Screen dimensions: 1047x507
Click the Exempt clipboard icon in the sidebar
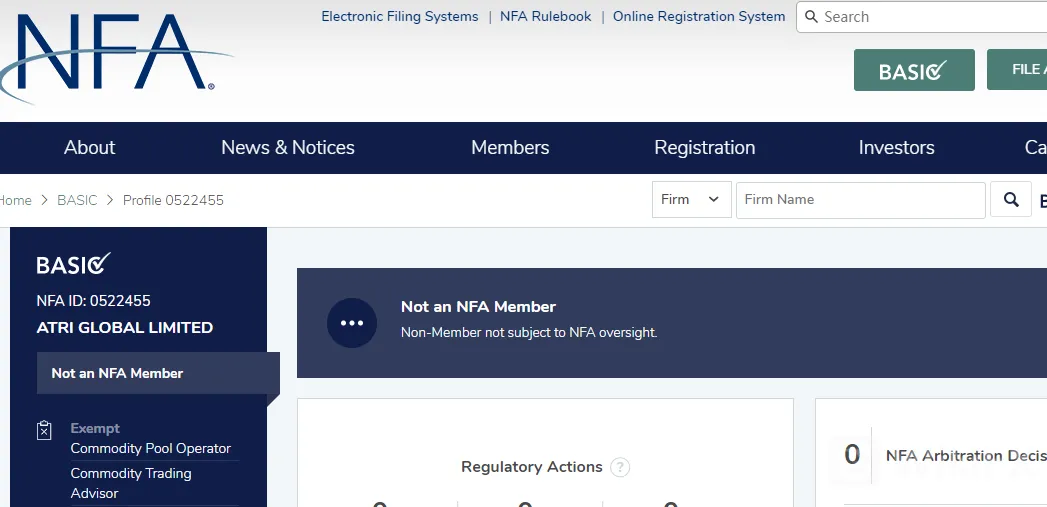pyautogui.click(x=44, y=430)
